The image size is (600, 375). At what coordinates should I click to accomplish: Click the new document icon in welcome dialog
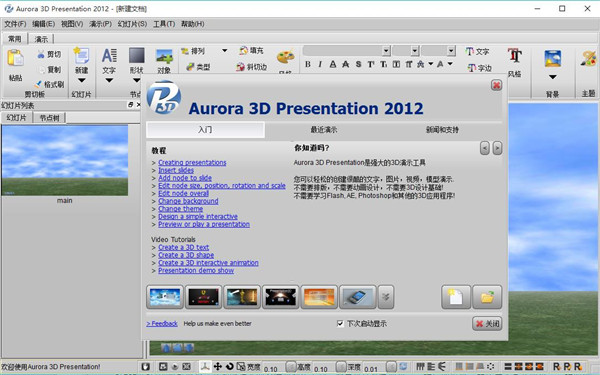[456, 297]
